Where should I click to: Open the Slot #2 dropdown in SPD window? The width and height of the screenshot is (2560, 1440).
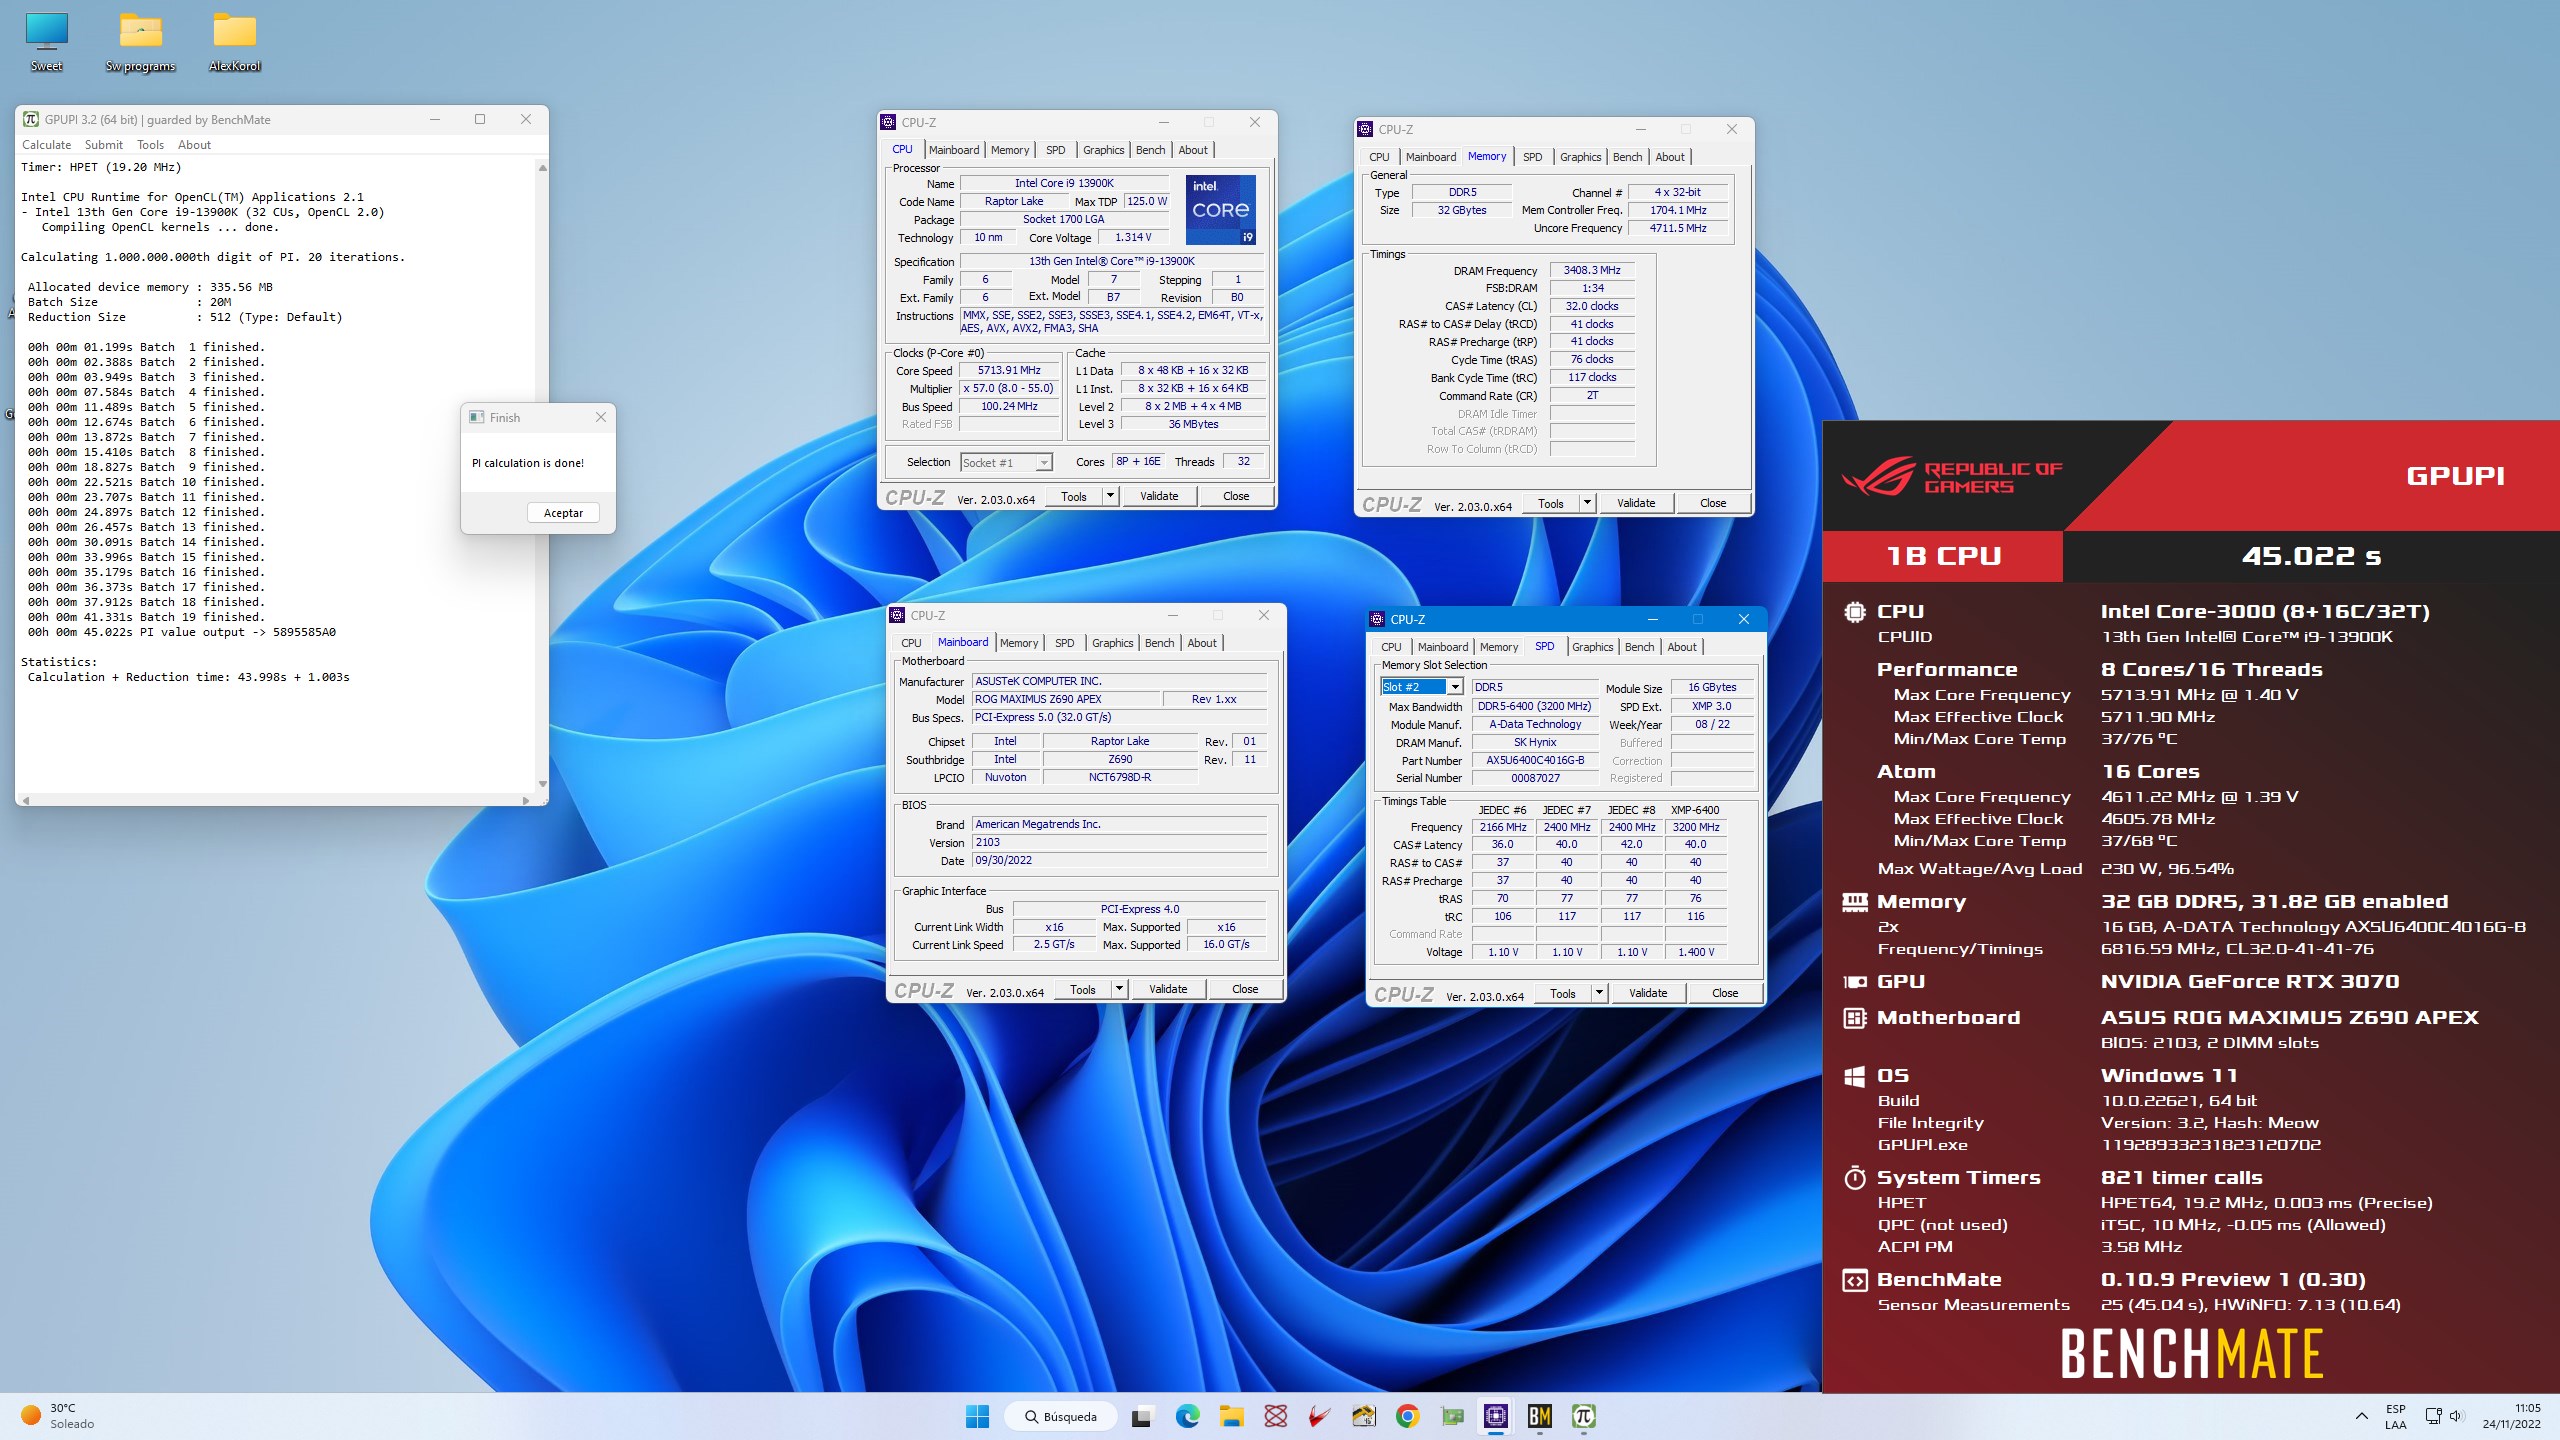click(1455, 687)
